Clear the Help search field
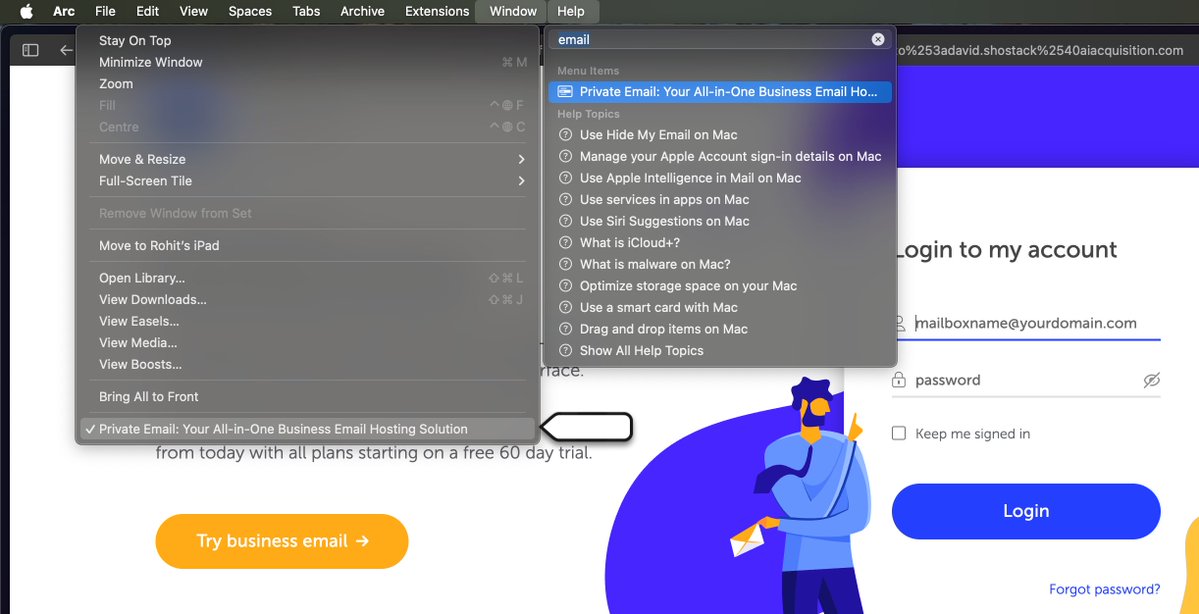Viewport: 1199px width, 614px height. click(x=878, y=39)
